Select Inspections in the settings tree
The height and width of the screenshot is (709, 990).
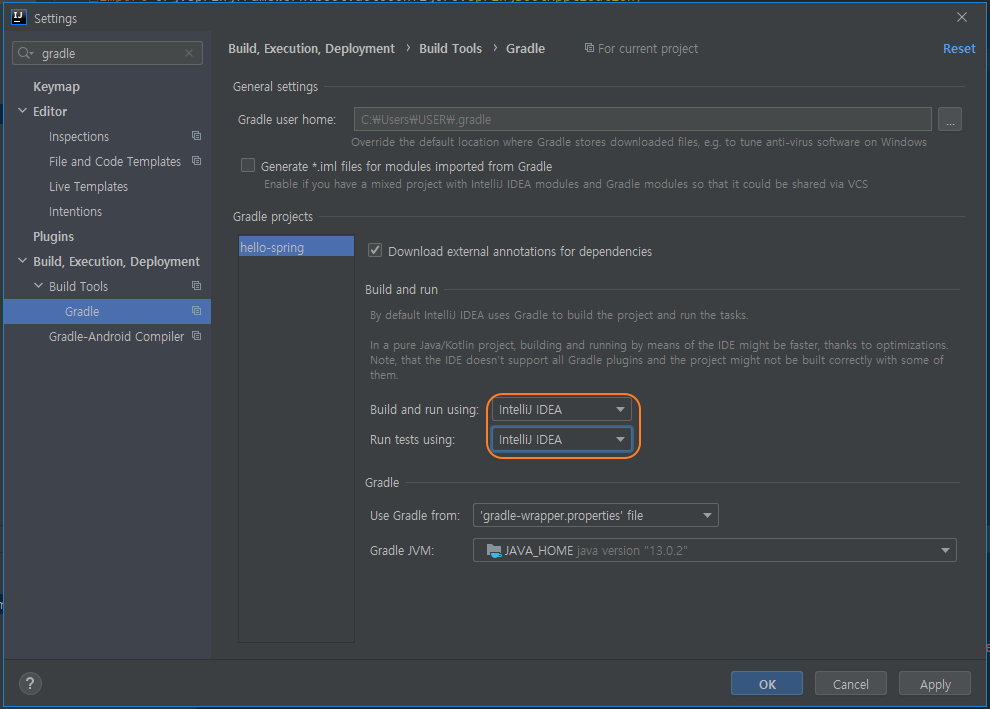[x=79, y=136]
